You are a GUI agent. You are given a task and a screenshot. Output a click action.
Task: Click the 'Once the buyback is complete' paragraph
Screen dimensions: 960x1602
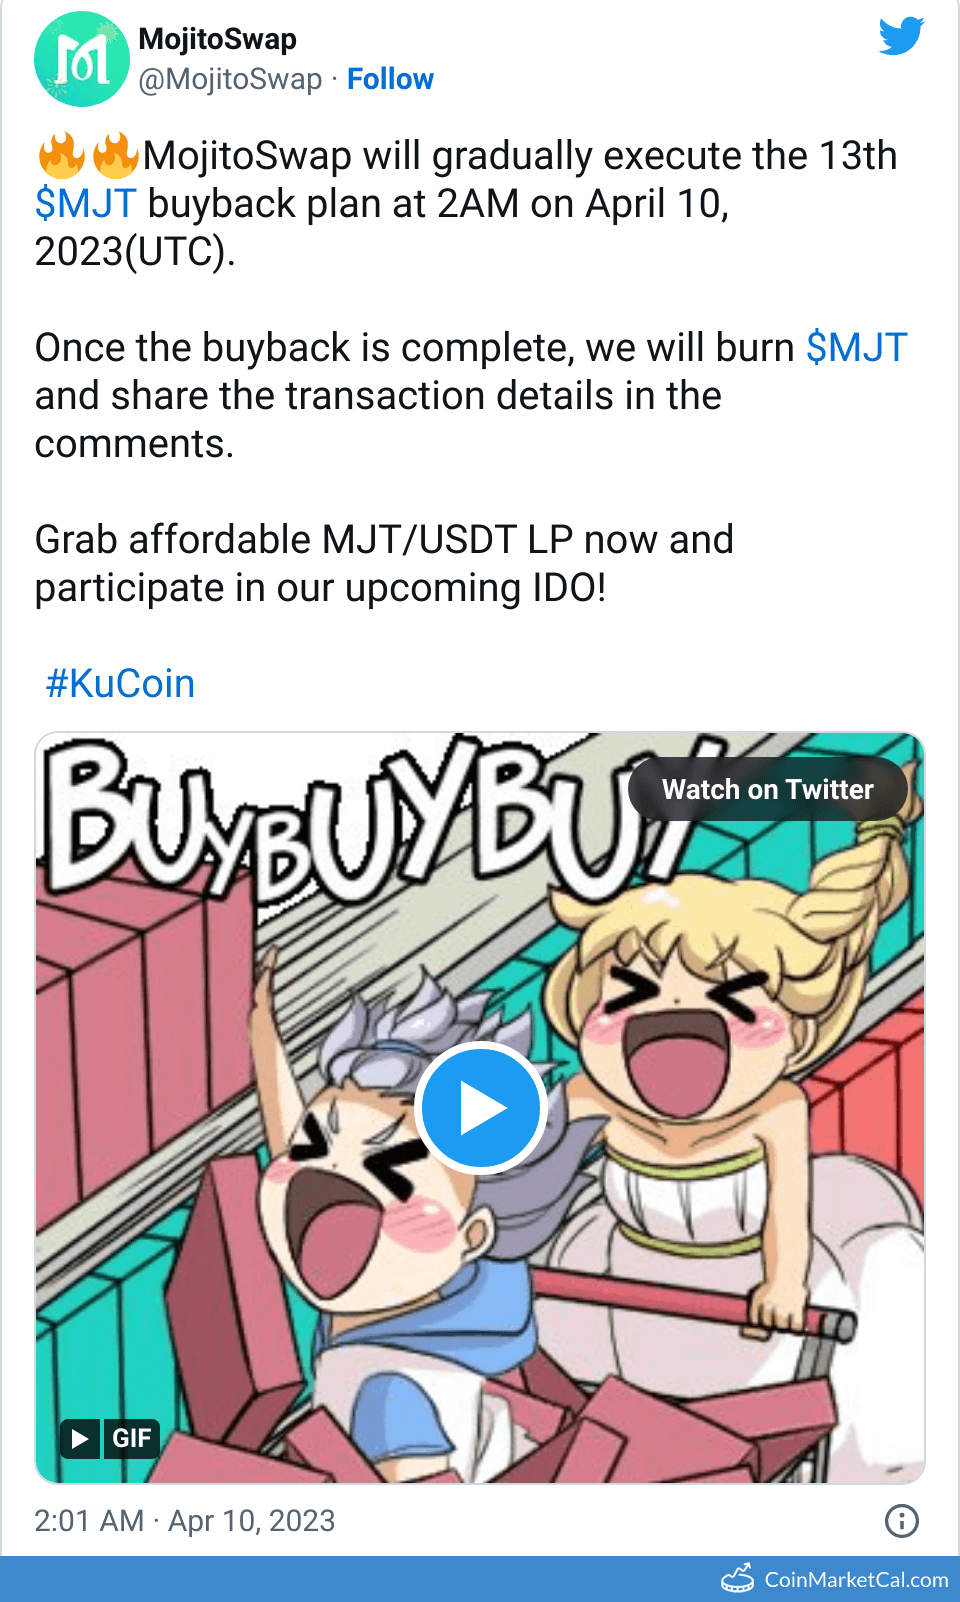[470, 396]
